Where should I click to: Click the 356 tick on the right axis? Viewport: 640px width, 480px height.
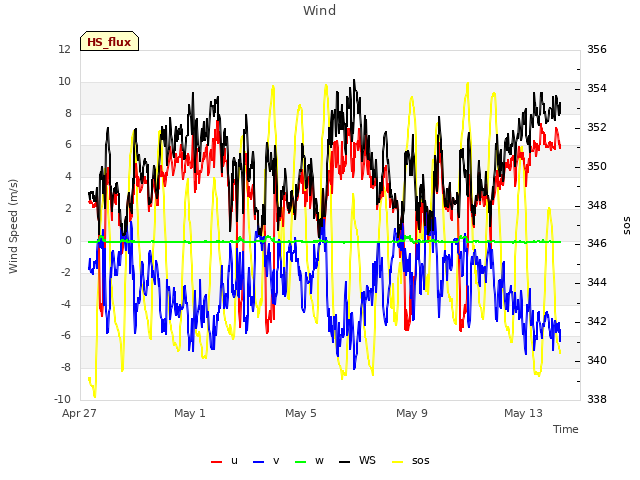pos(597,49)
